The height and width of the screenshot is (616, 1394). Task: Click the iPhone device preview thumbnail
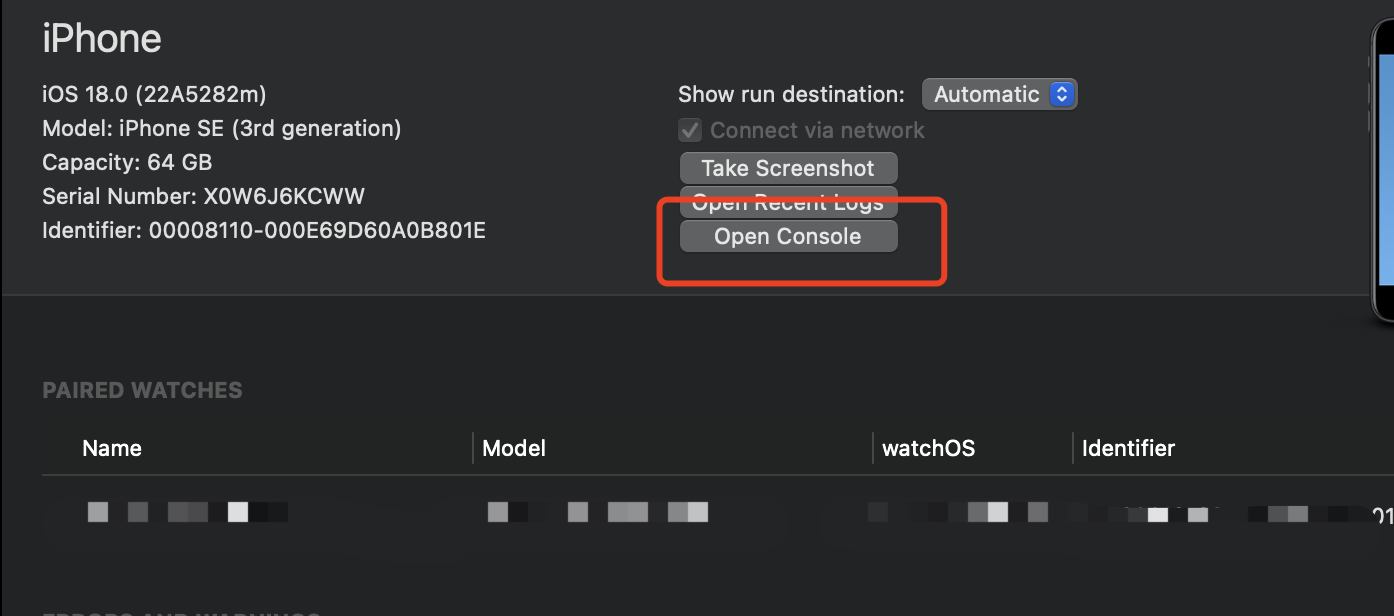coord(1383,170)
